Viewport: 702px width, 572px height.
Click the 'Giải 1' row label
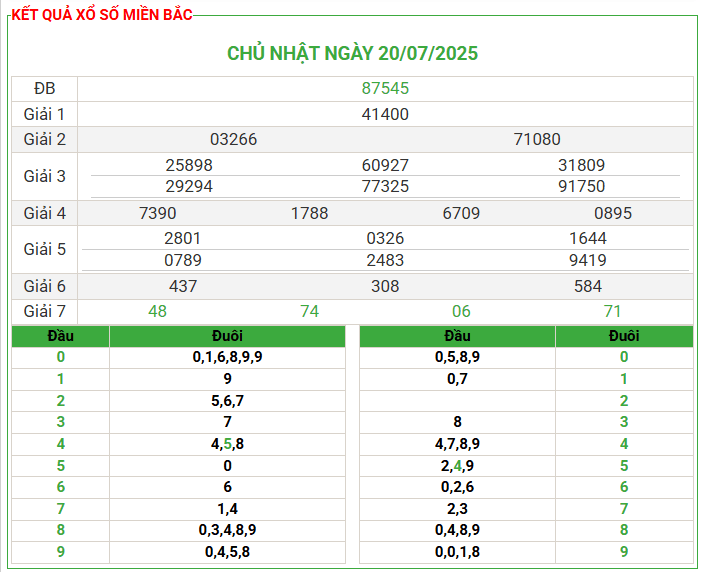tap(44, 114)
